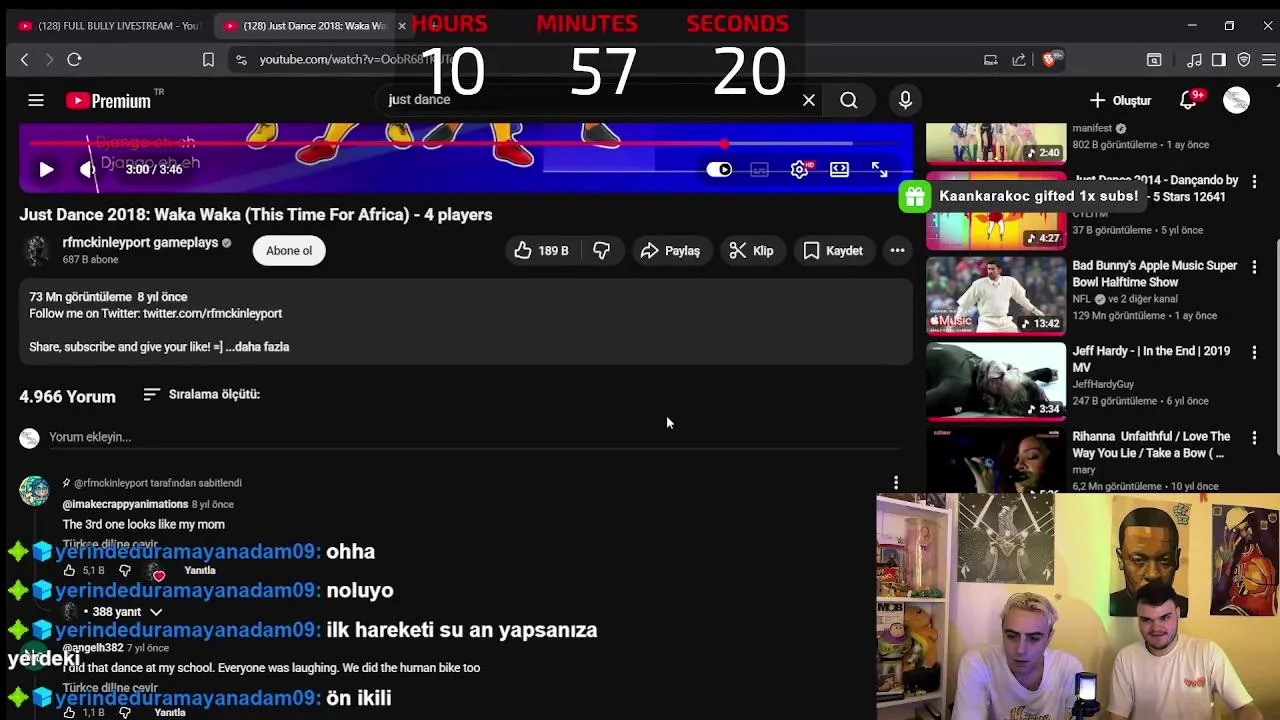Open site settings icon beside URL
Image resolution: width=1280 pixels, height=720 pixels.
pyautogui.click(x=241, y=60)
